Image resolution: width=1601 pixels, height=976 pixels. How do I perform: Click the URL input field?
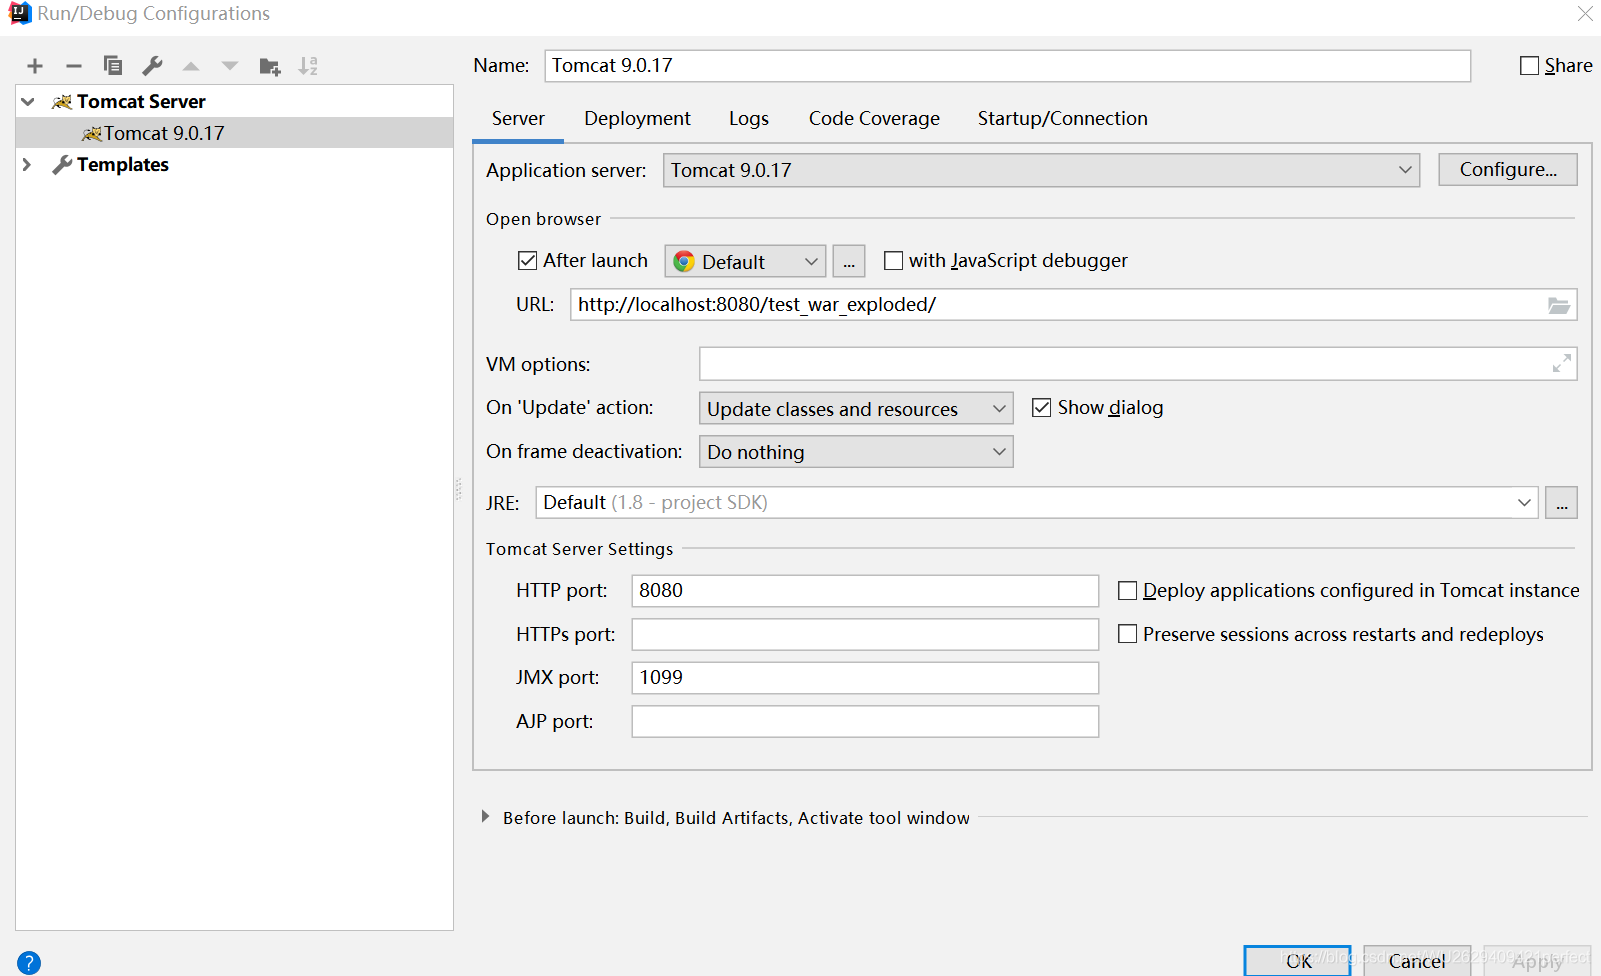click(1073, 305)
